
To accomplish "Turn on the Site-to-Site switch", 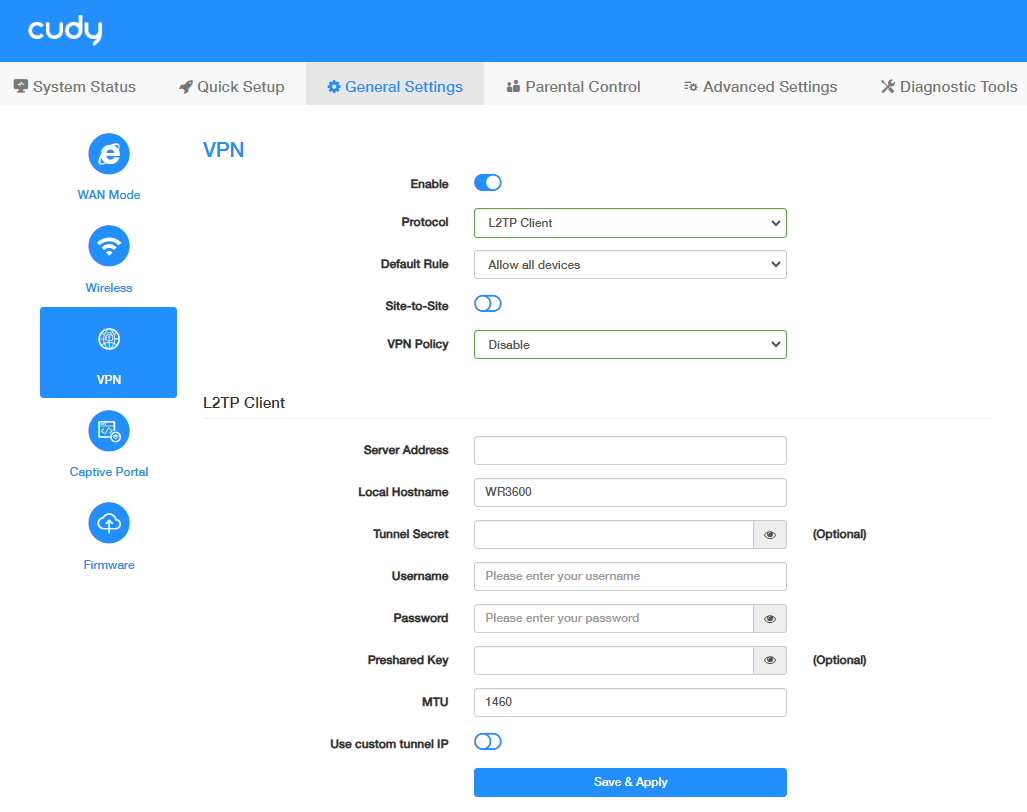I will click(487, 304).
